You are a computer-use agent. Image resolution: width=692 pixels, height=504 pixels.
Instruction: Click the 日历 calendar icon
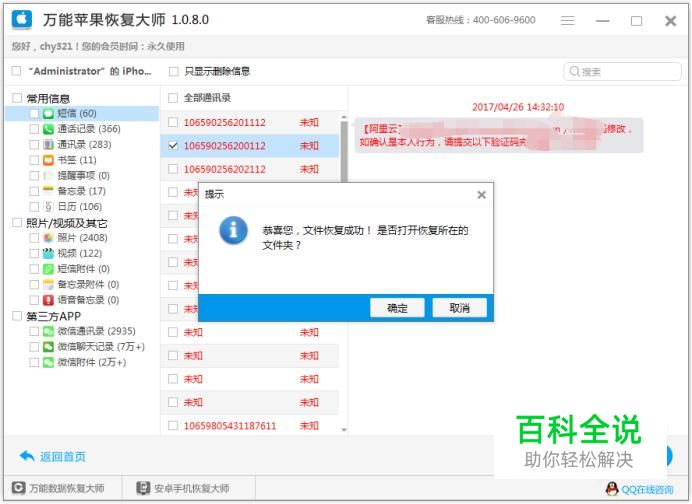tap(48, 207)
